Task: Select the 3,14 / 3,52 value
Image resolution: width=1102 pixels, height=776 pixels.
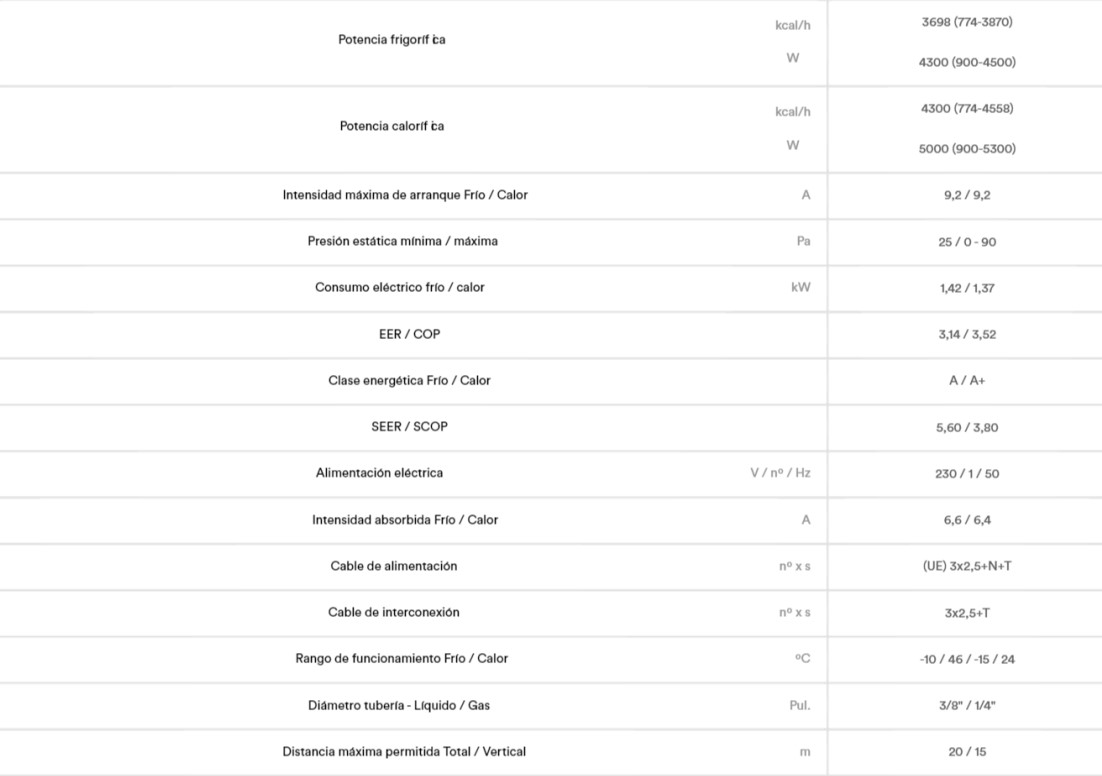Action: click(967, 335)
